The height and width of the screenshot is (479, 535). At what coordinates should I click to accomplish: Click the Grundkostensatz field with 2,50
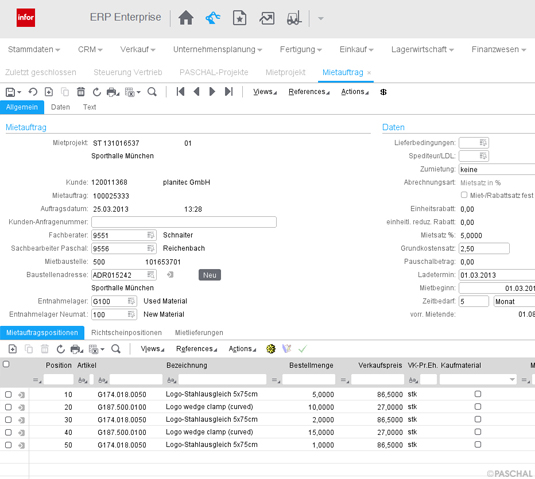pyautogui.click(x=484, y=248)
